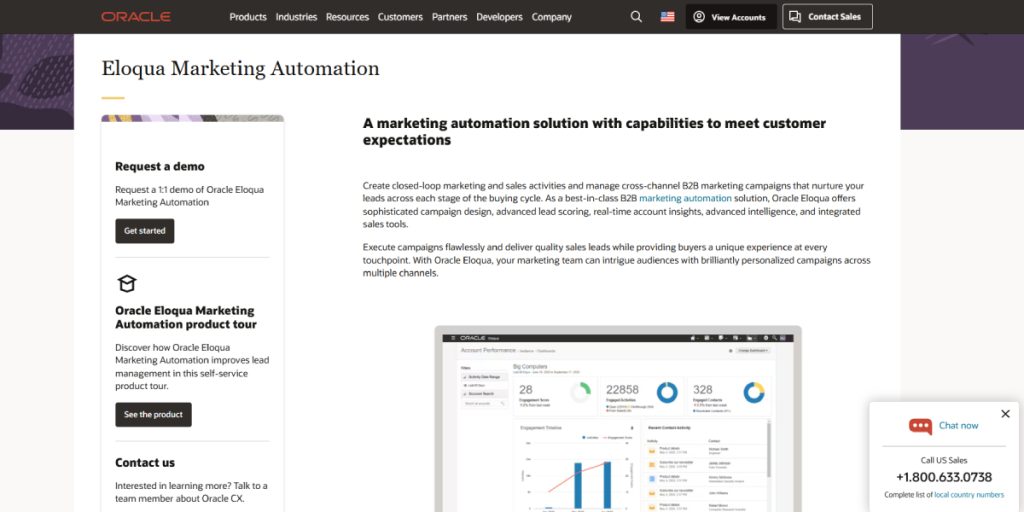
Task: Open the local country numbers link
Action: click(x=969, y=495)
